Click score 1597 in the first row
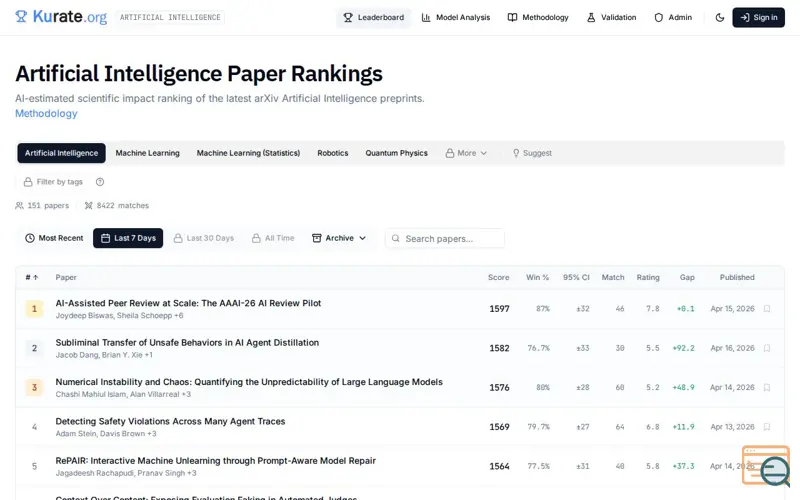 (499, 309)
